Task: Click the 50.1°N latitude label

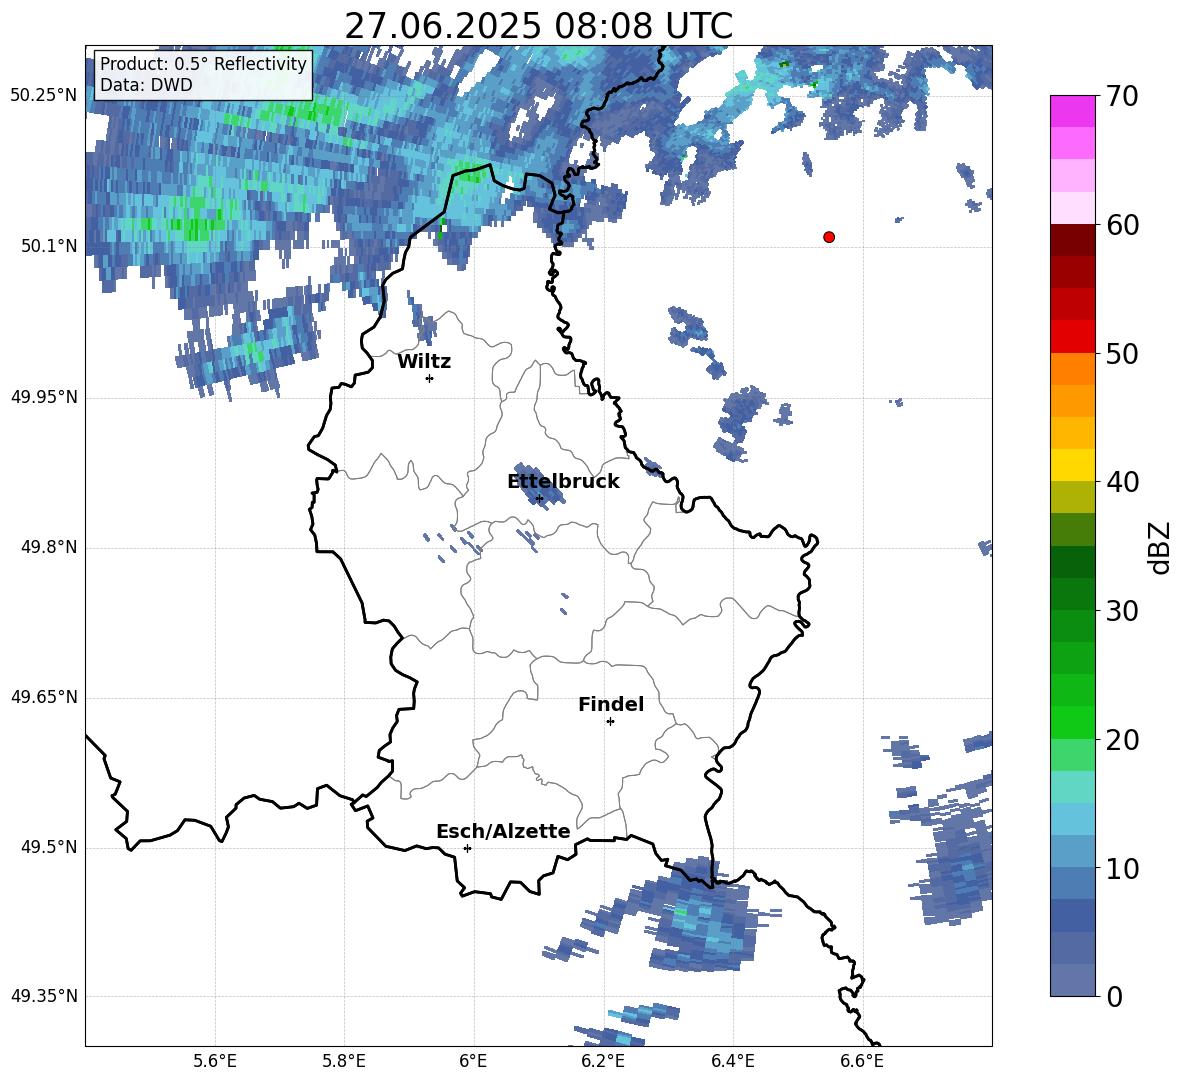Action: (x=49, y=246)
